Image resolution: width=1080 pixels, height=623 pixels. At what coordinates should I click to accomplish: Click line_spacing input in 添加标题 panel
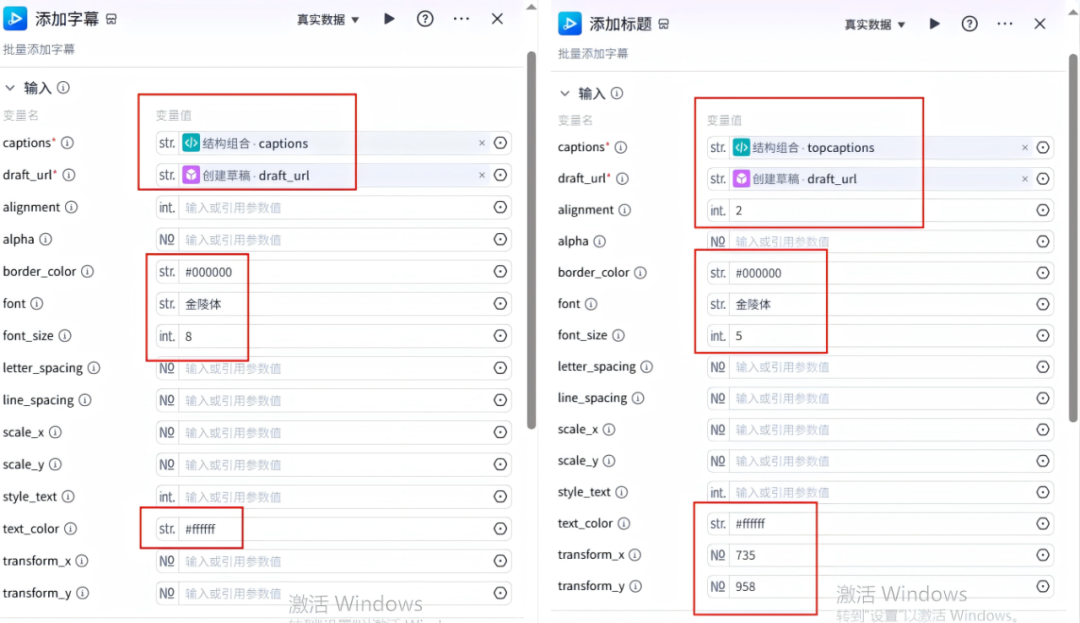[880, 399]
